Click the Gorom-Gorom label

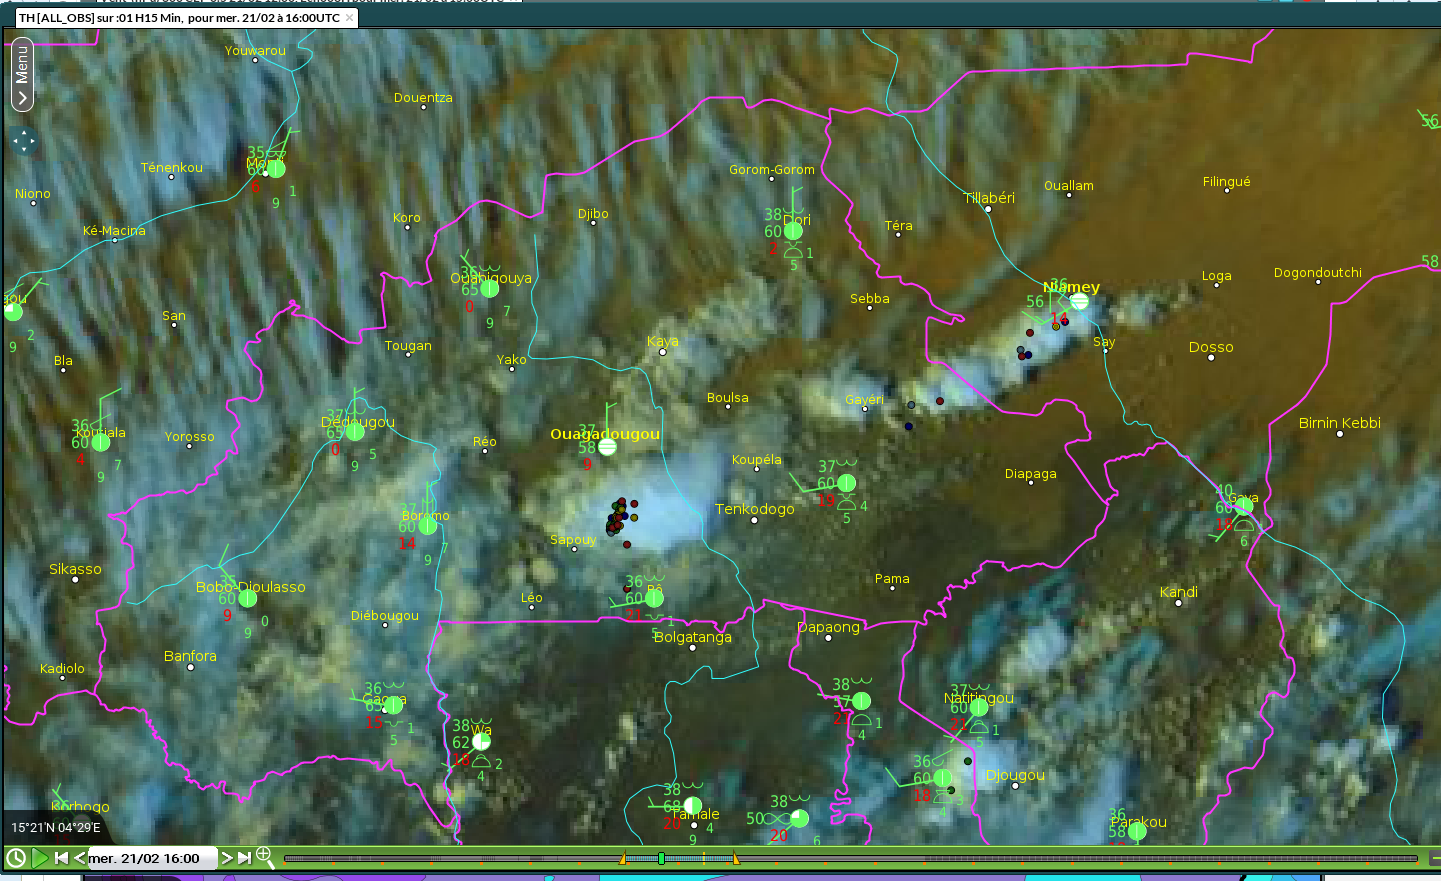(x=772, y=170)
